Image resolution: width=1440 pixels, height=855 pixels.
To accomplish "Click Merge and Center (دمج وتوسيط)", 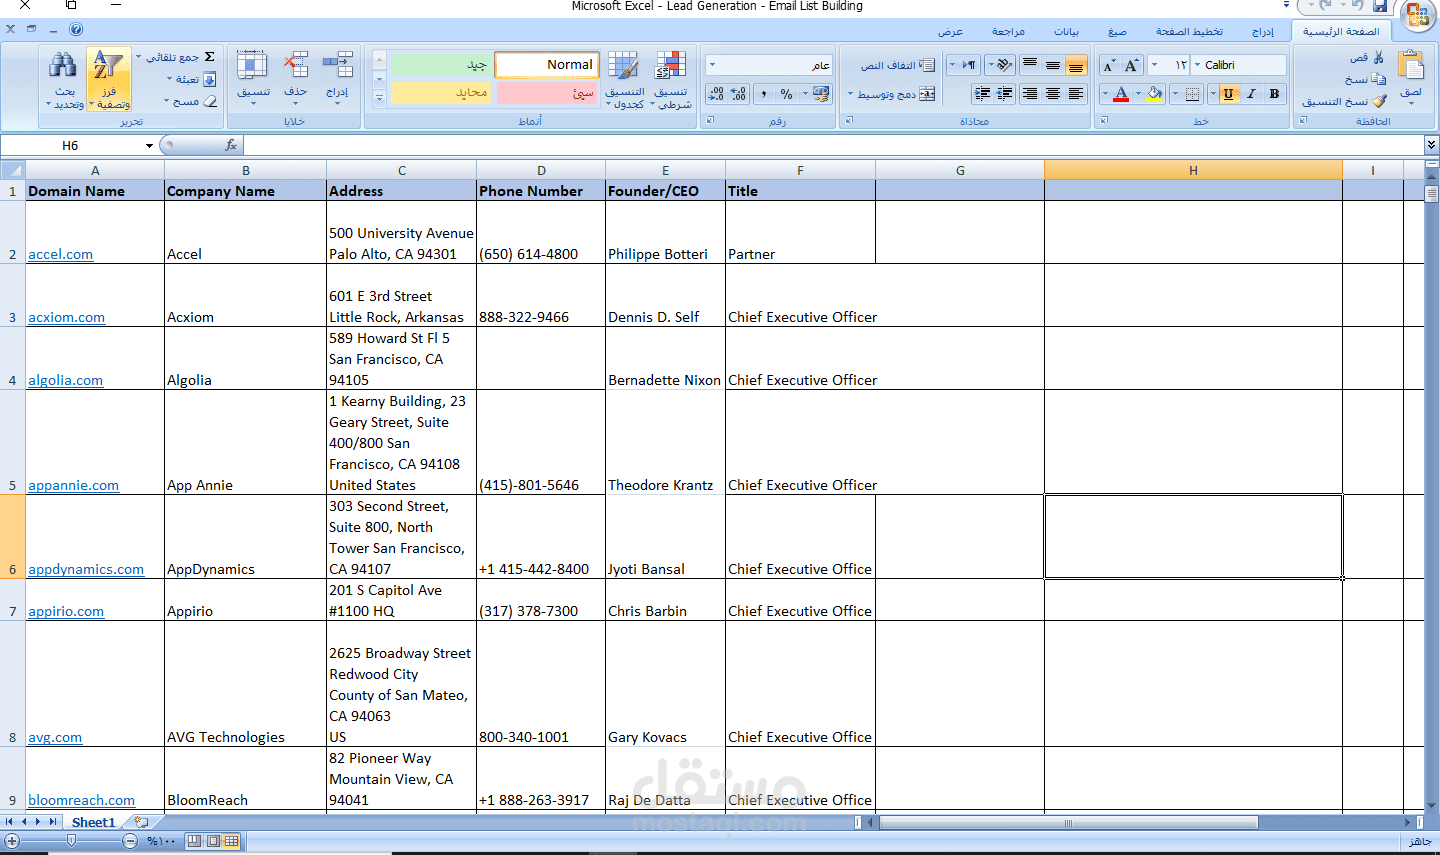I will pos(896,94).
